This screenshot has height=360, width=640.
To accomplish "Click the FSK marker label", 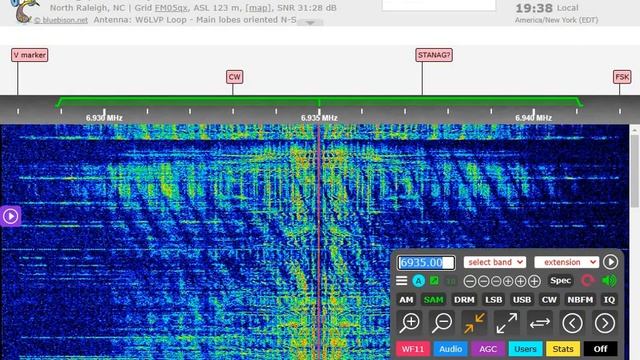I will coord(622,77).
